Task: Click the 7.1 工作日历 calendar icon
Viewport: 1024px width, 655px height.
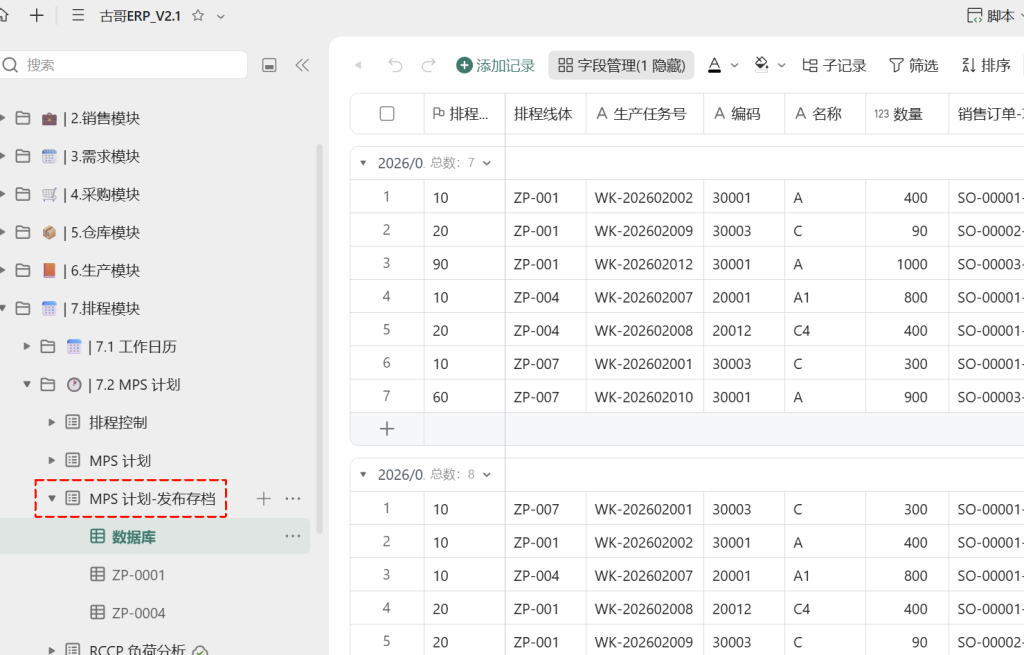Action: [74, 346]
